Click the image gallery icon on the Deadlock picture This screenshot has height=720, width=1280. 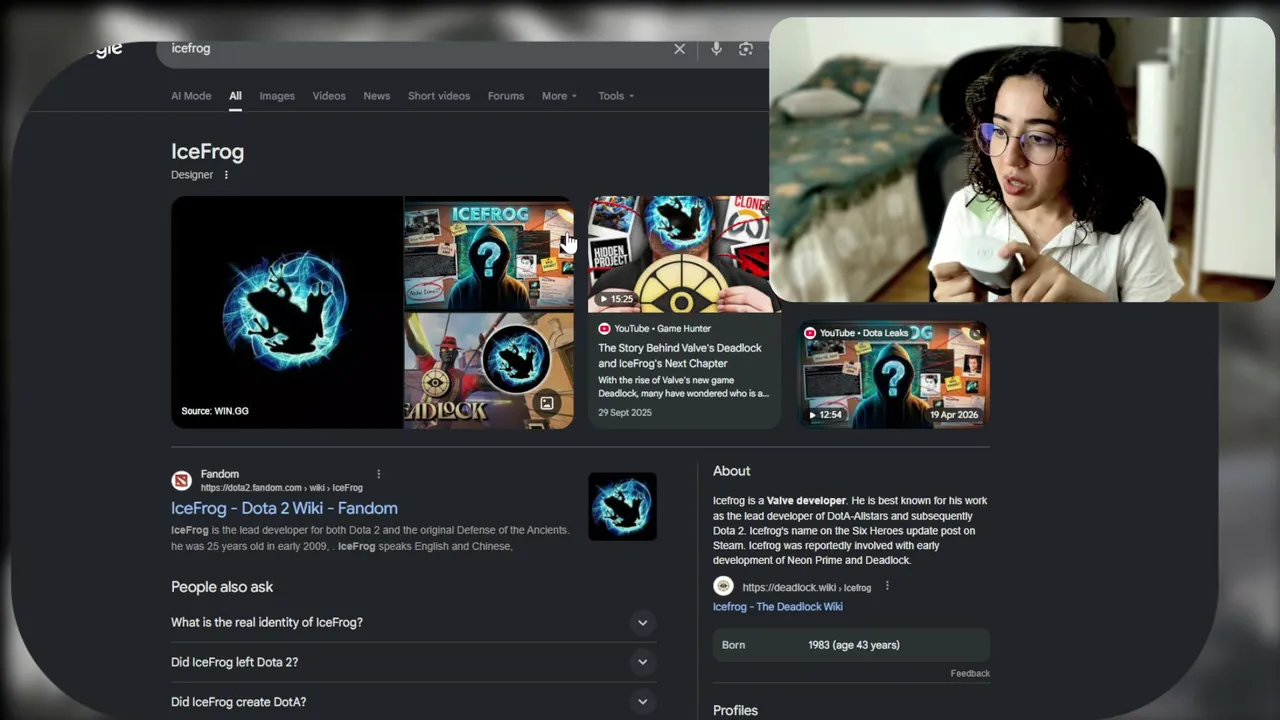pos(547,404)
